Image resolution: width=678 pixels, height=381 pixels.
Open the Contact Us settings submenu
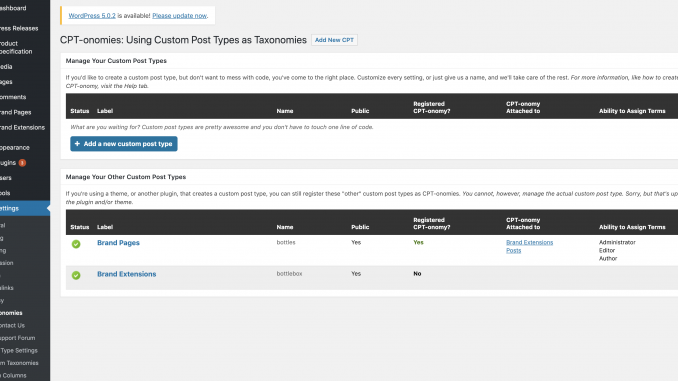tap(13, 325)
